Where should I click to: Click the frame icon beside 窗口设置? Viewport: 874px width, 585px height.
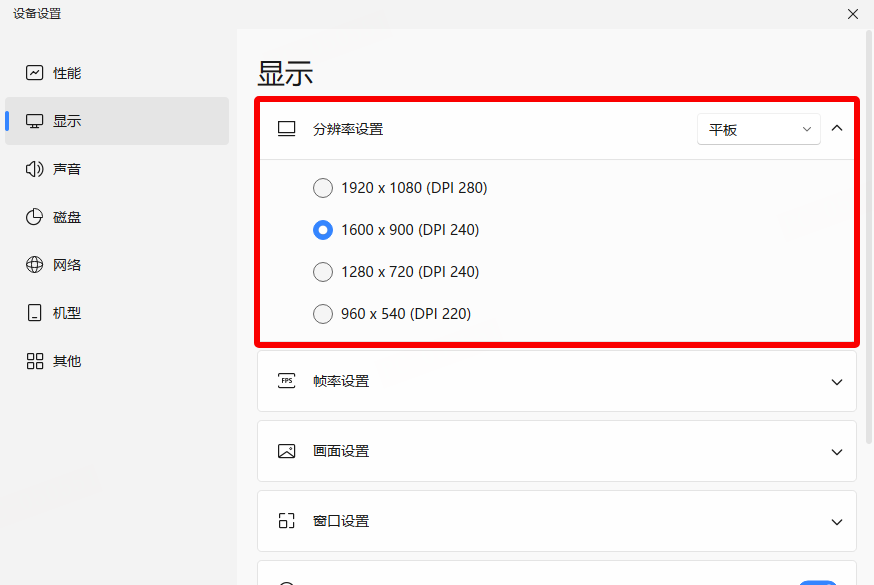287,521
